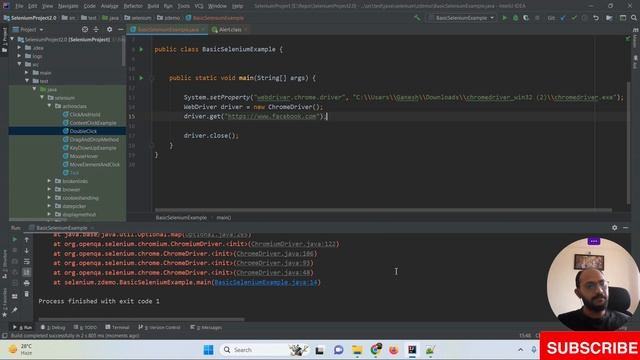
Task: Open the Refactor menu
Action: point(133,6)
